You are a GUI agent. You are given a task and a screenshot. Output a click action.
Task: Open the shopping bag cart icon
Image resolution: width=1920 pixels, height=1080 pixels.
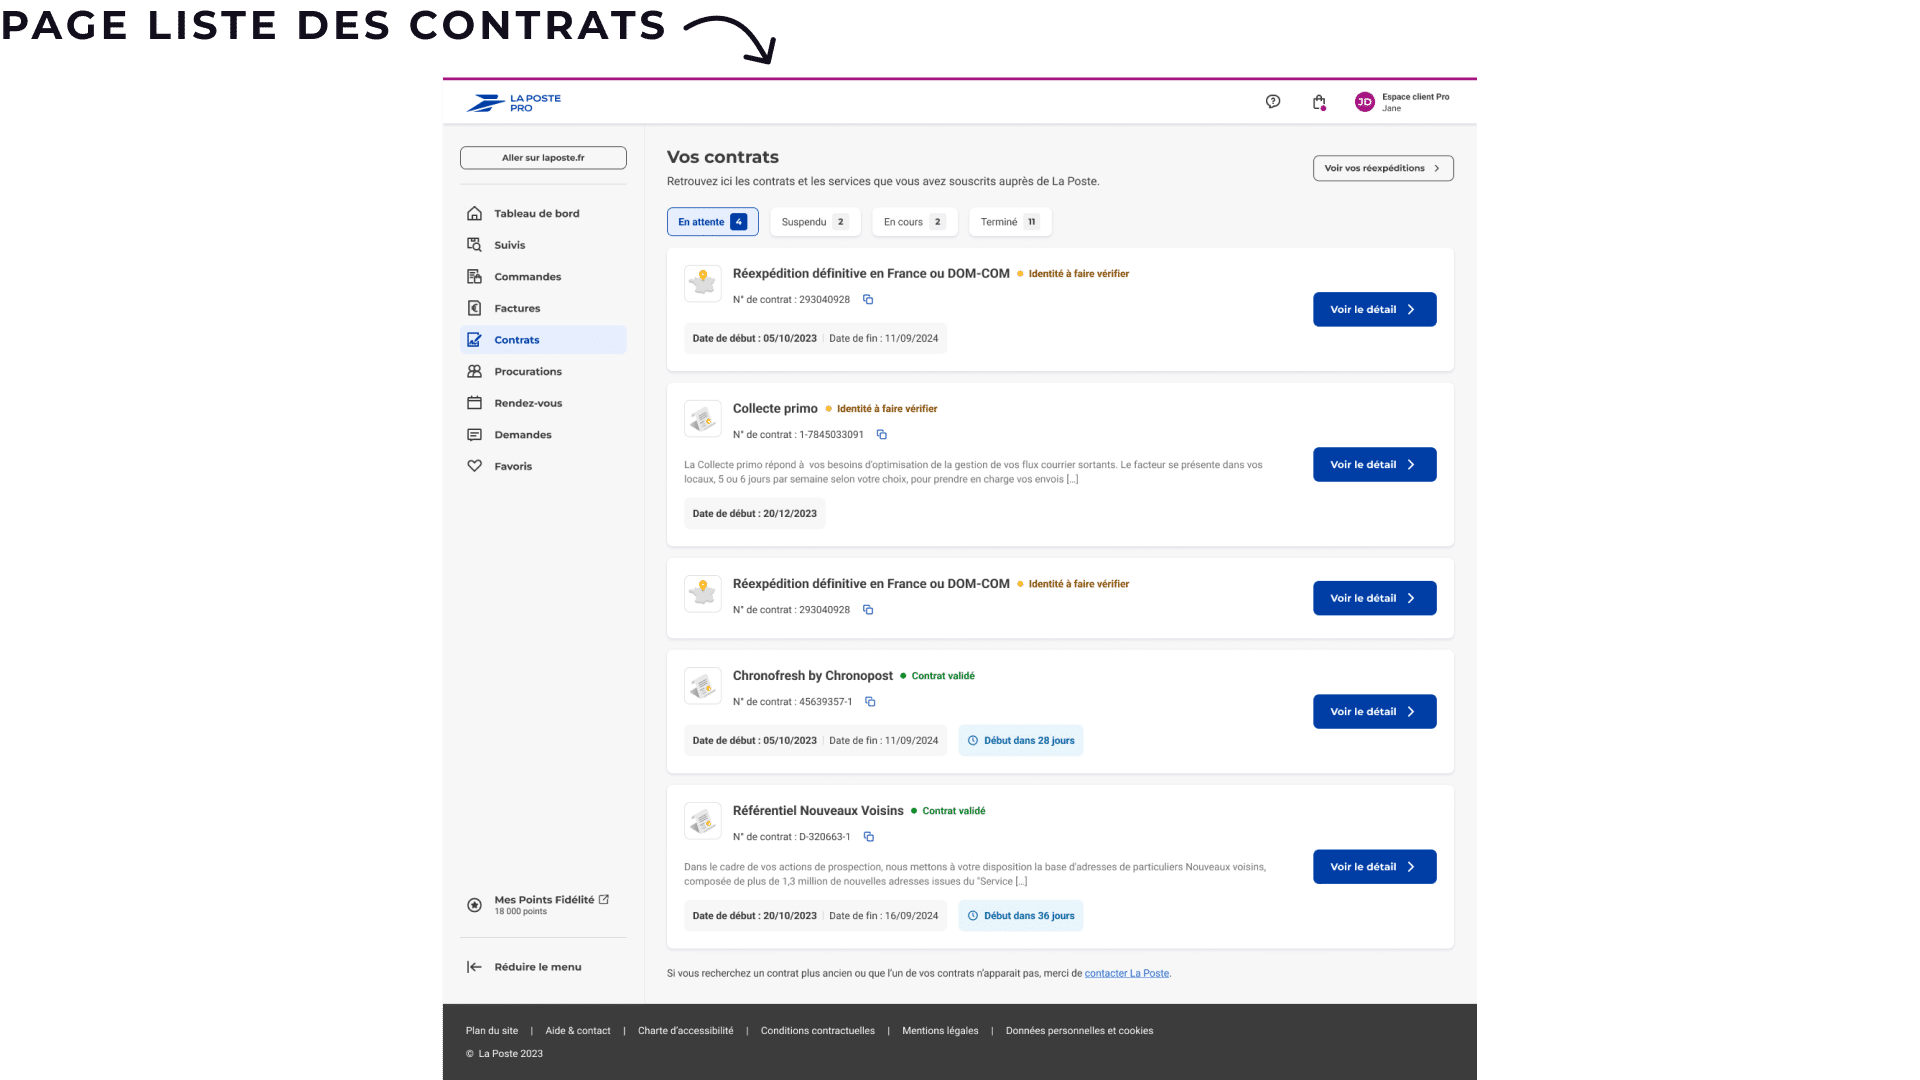(1319, 102)
